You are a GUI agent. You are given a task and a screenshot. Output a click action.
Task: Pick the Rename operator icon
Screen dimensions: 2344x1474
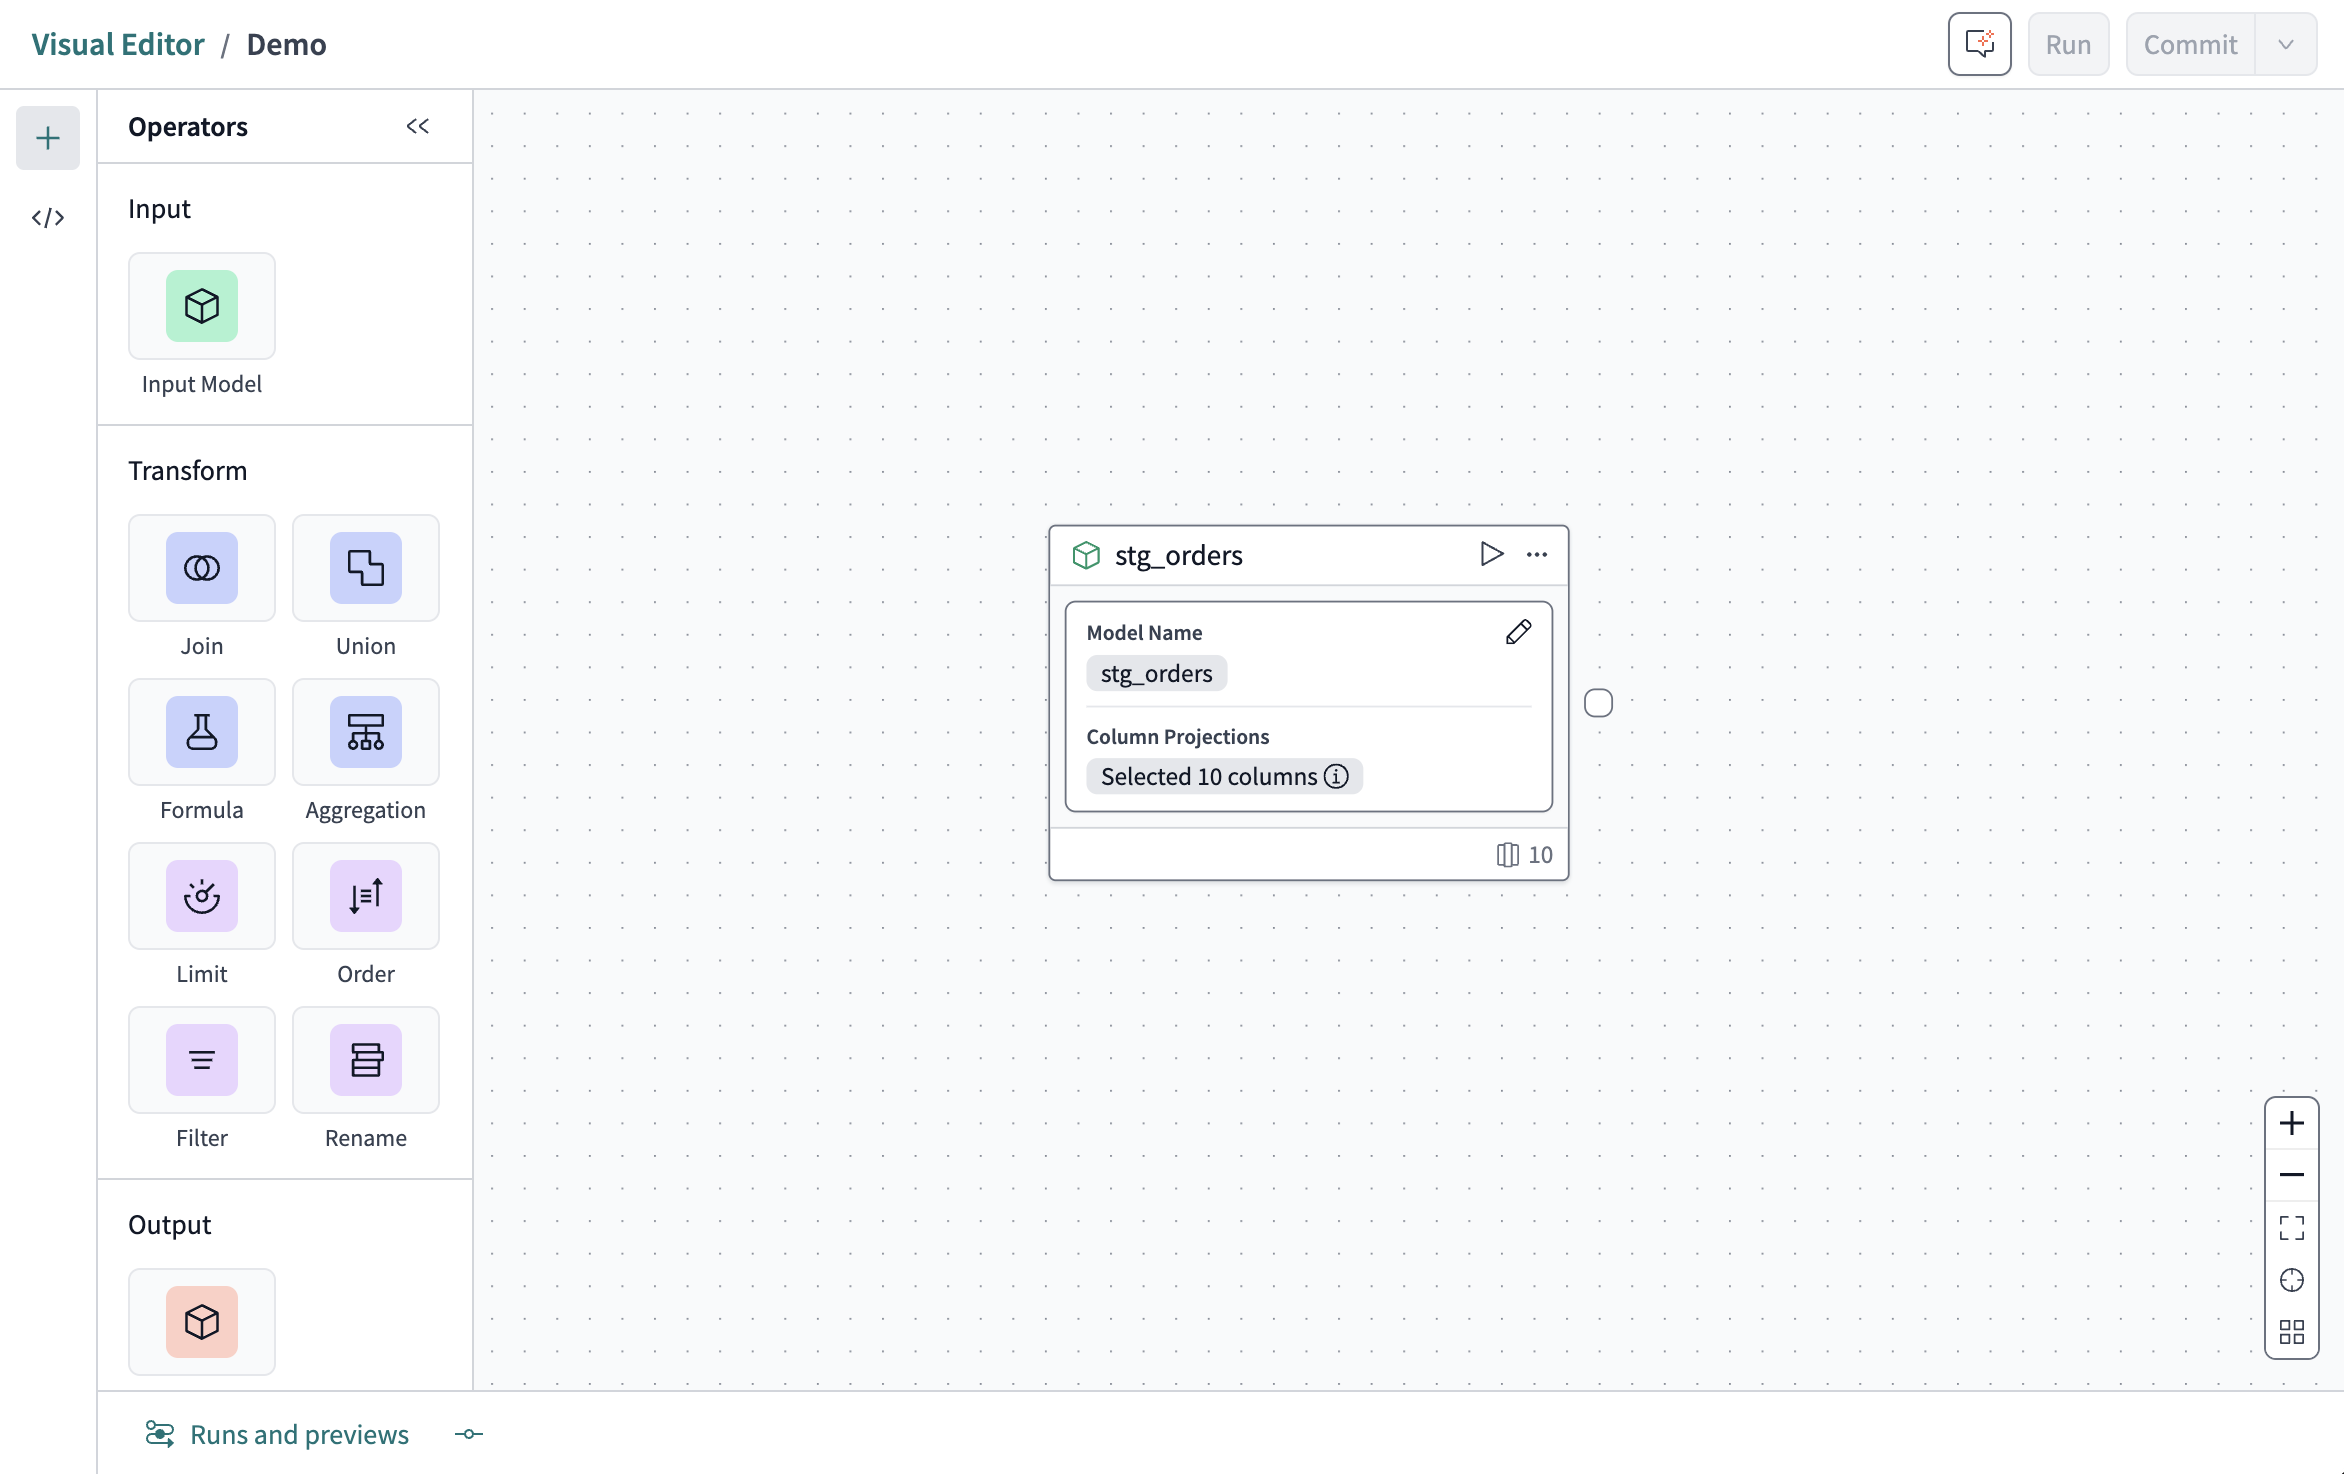coord(365,1060)
